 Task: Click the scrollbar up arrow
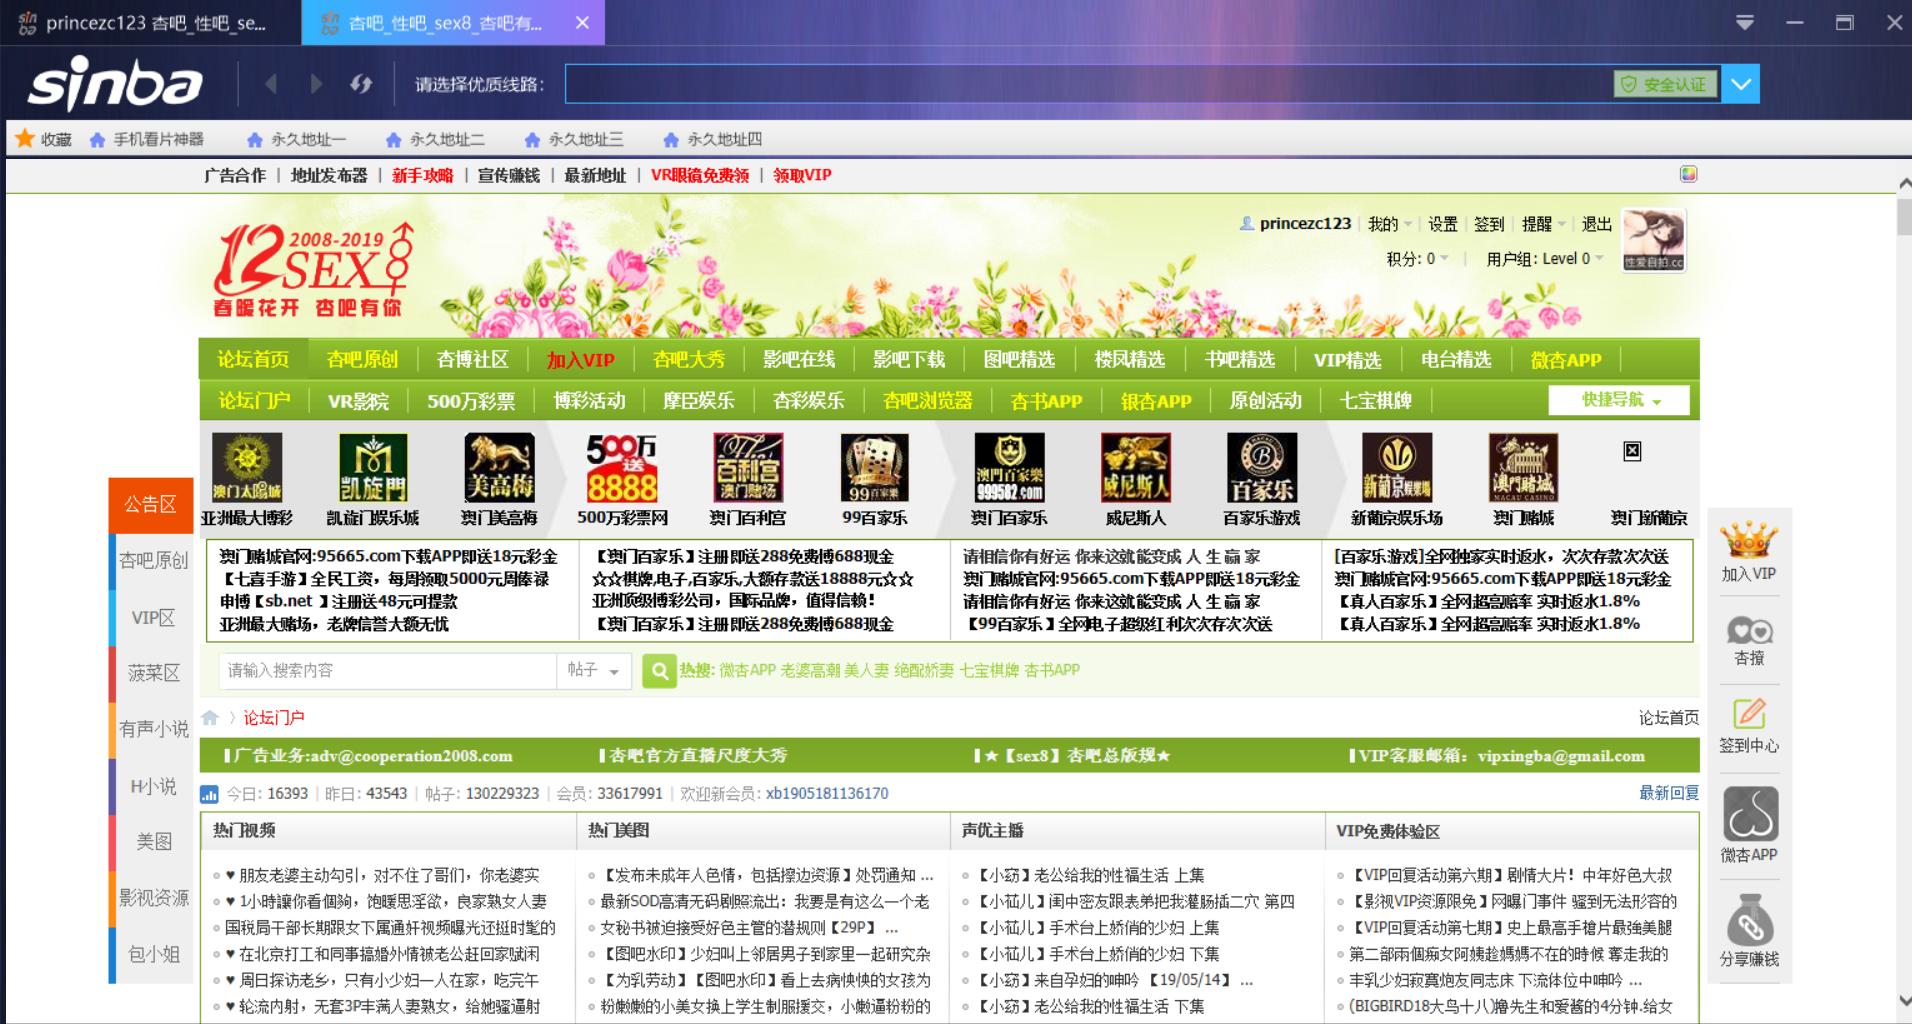1904,184
